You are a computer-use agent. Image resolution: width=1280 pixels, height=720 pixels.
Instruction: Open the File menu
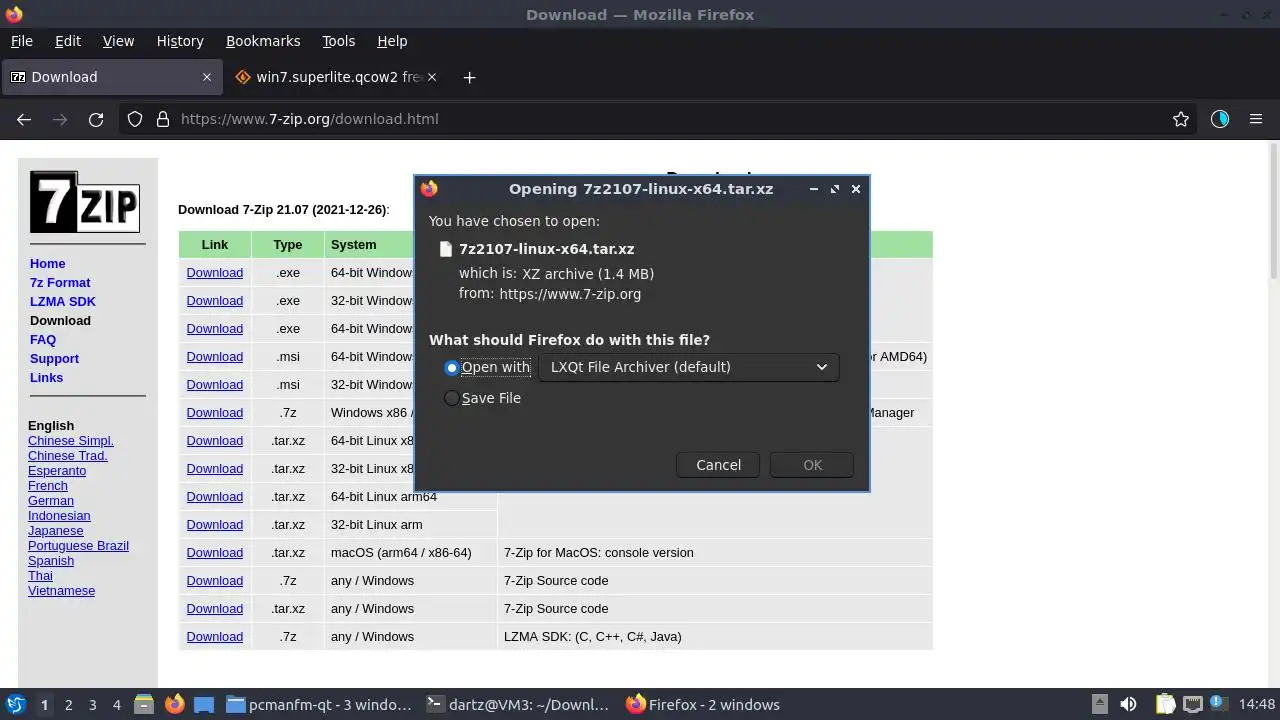pos(21,41)
